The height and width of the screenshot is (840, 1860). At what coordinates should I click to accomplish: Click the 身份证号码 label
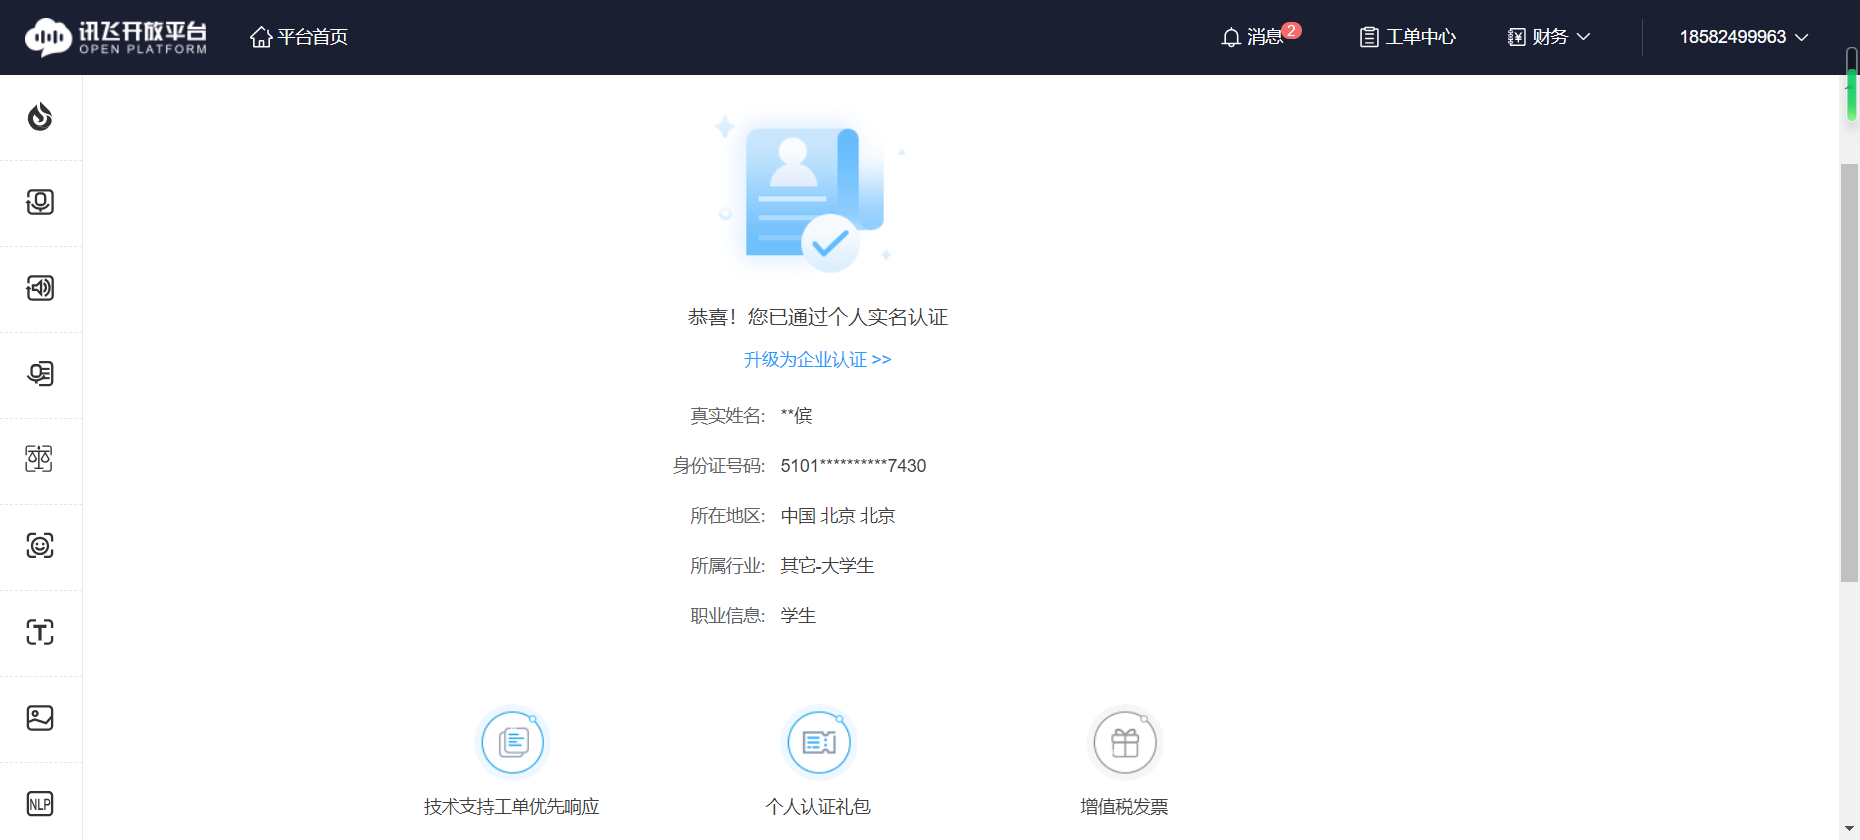tap(719, 466)
